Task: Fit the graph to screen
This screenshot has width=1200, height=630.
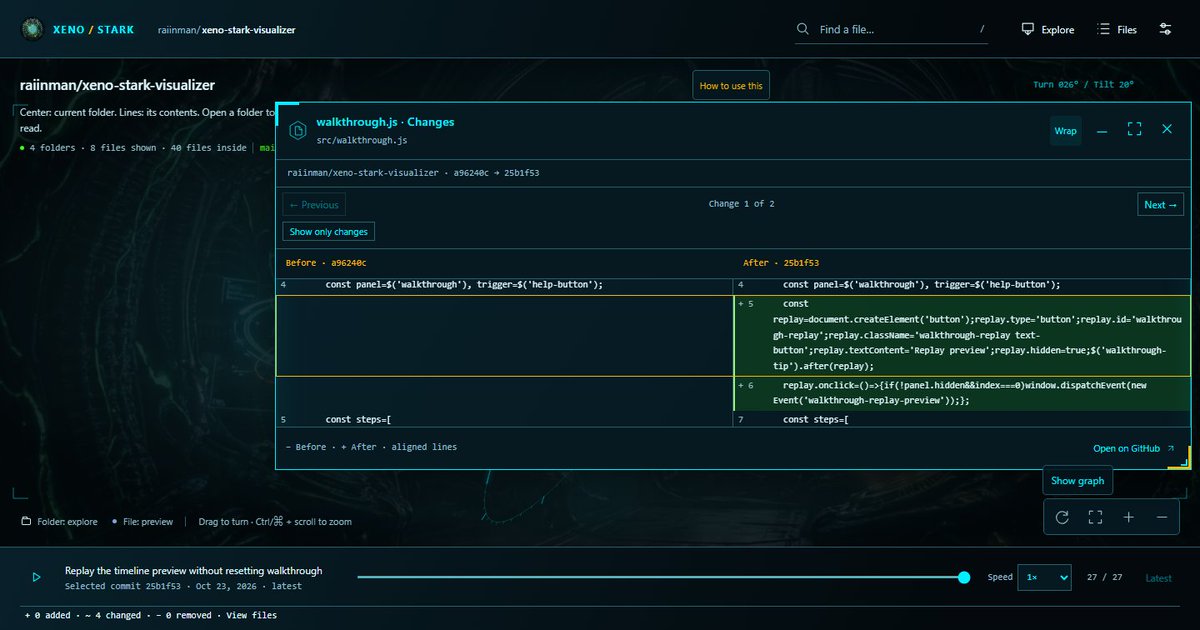Action: [x=1095, y=517]
